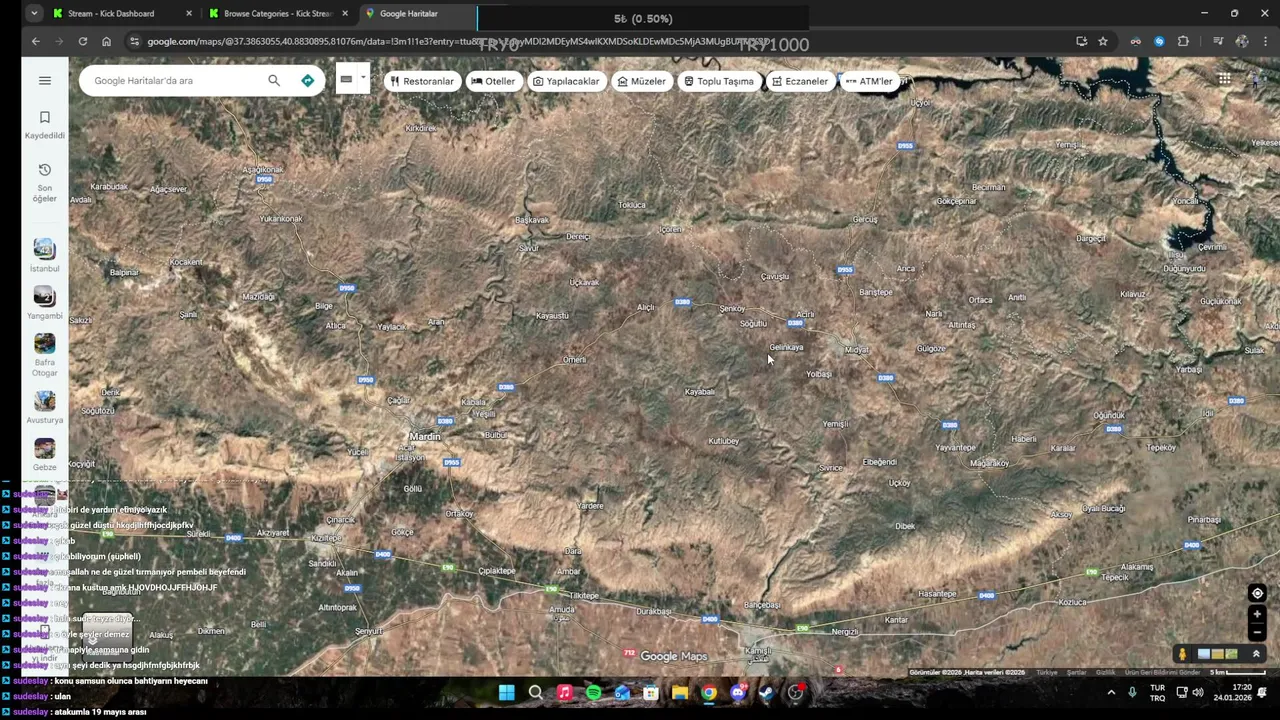Open Chrome home page button
This screenshot has height=720, width=1280.
[106, 41]
